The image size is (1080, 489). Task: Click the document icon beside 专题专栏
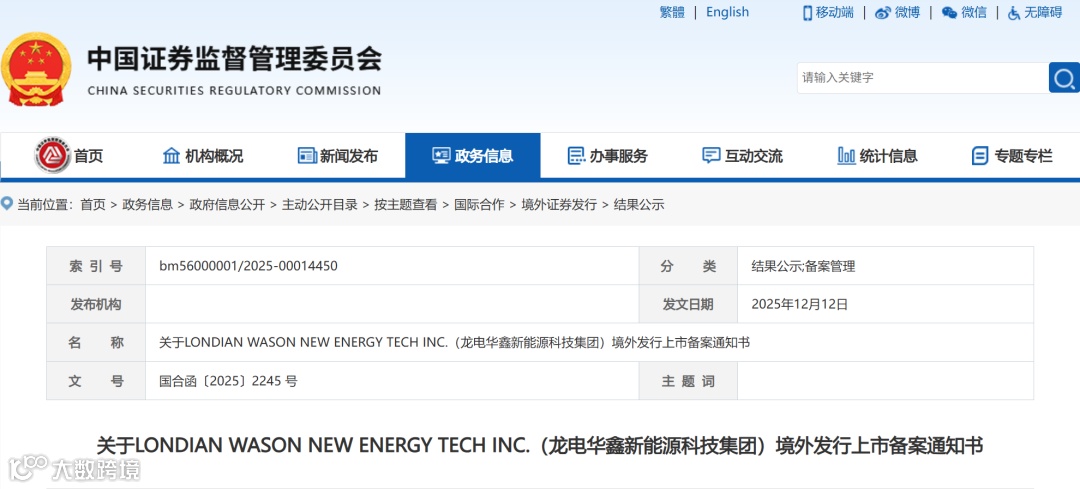(x=979, y=156)
